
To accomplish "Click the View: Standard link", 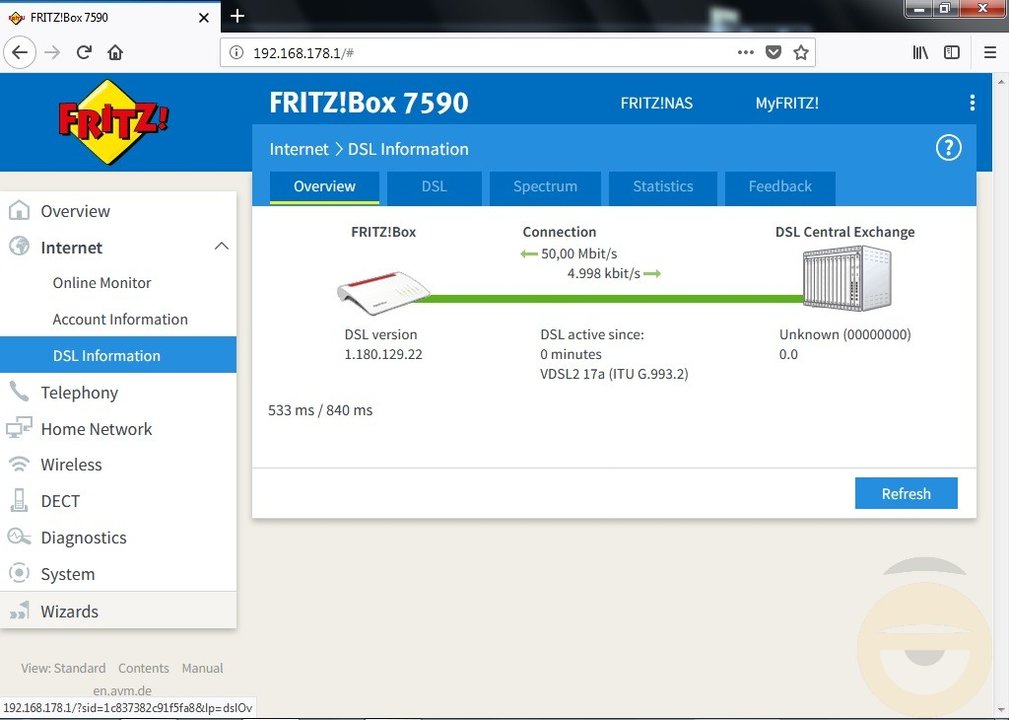I will click(x=63, y=668).
